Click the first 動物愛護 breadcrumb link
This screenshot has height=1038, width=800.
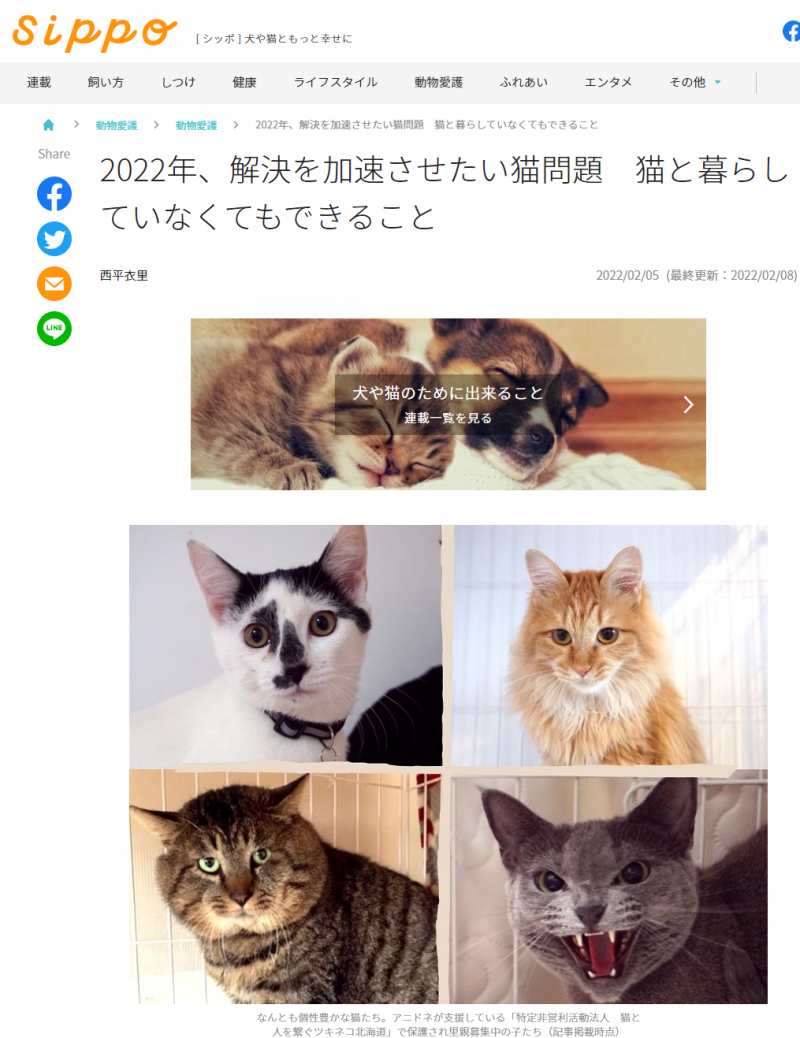pyautogui.click(x=116, y=125)
